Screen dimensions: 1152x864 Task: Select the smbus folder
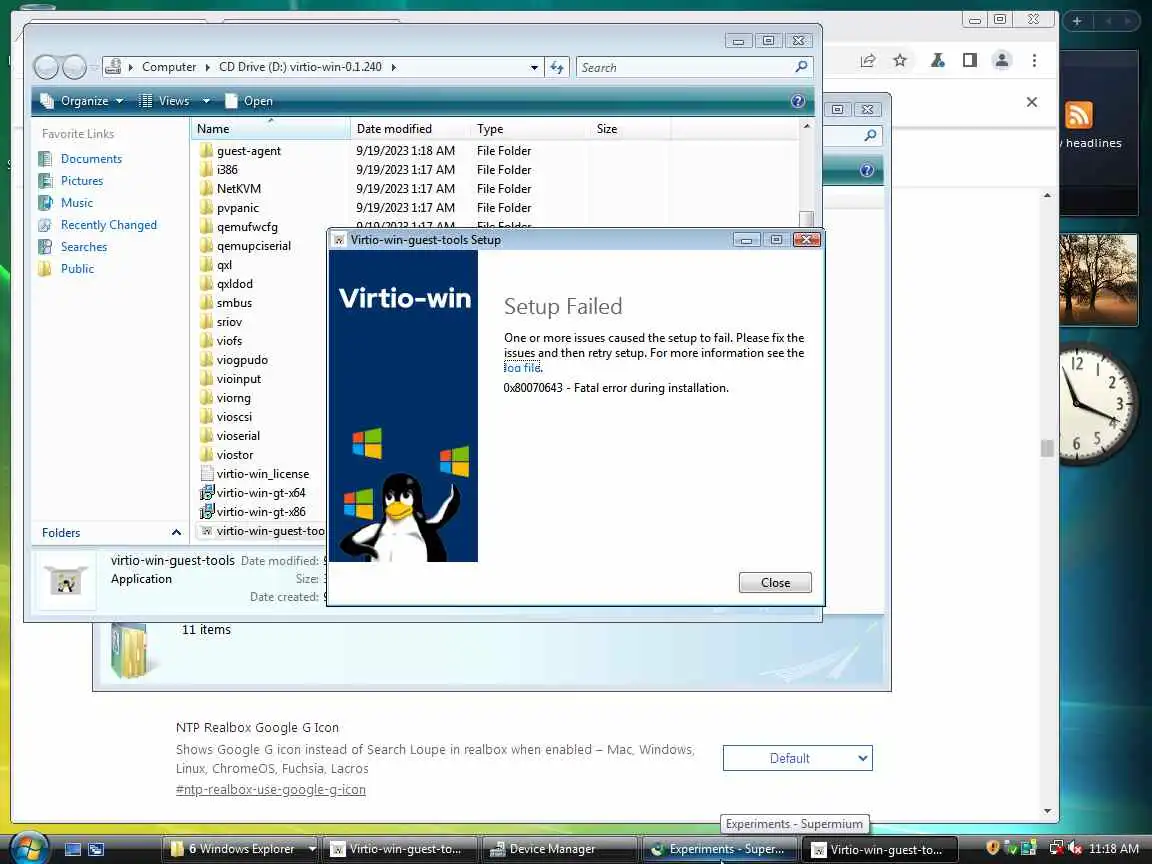pyautogui.click(x=234, y=303)
